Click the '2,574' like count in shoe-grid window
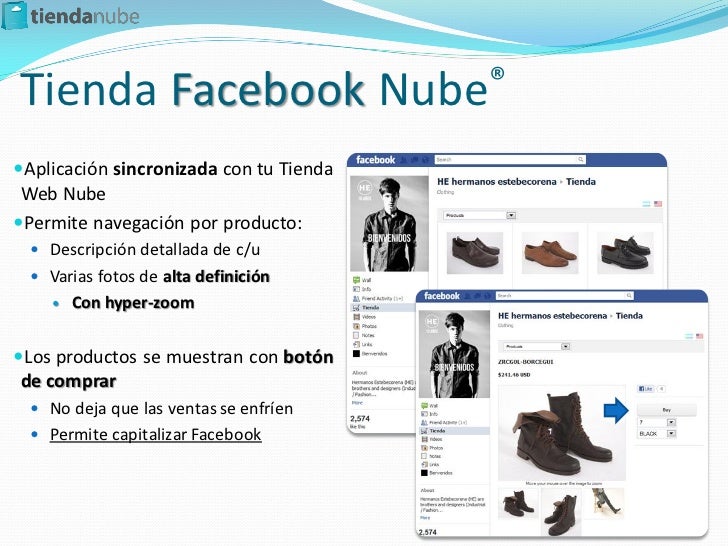The height and width of the screenshot is (546, 728). pyautogui.click(x=360, y=418)
